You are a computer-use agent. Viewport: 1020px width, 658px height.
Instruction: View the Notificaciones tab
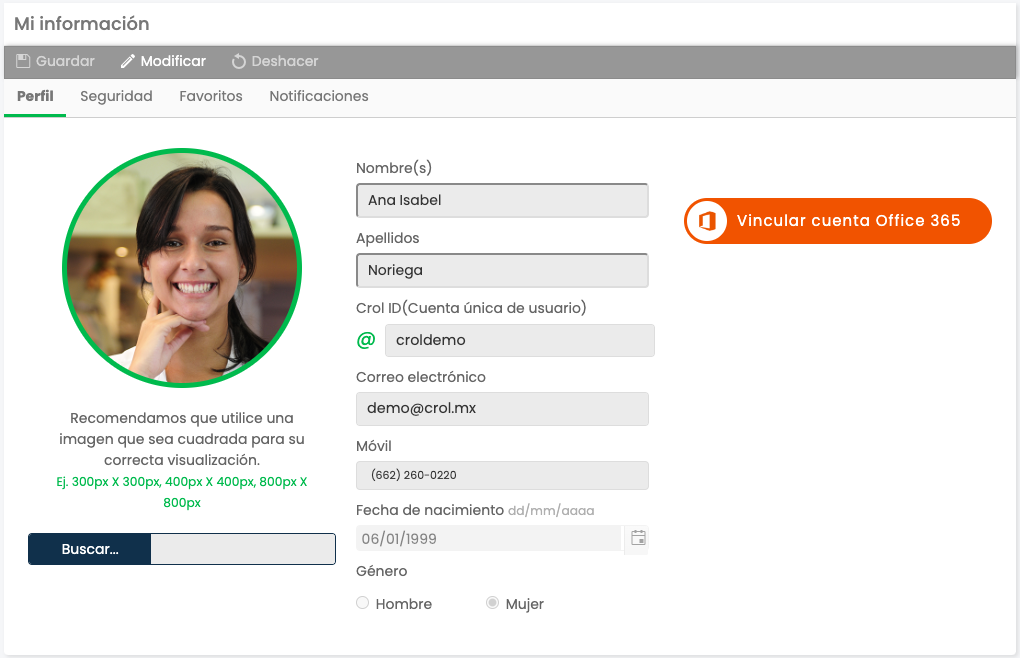click(x=319, y=96)
